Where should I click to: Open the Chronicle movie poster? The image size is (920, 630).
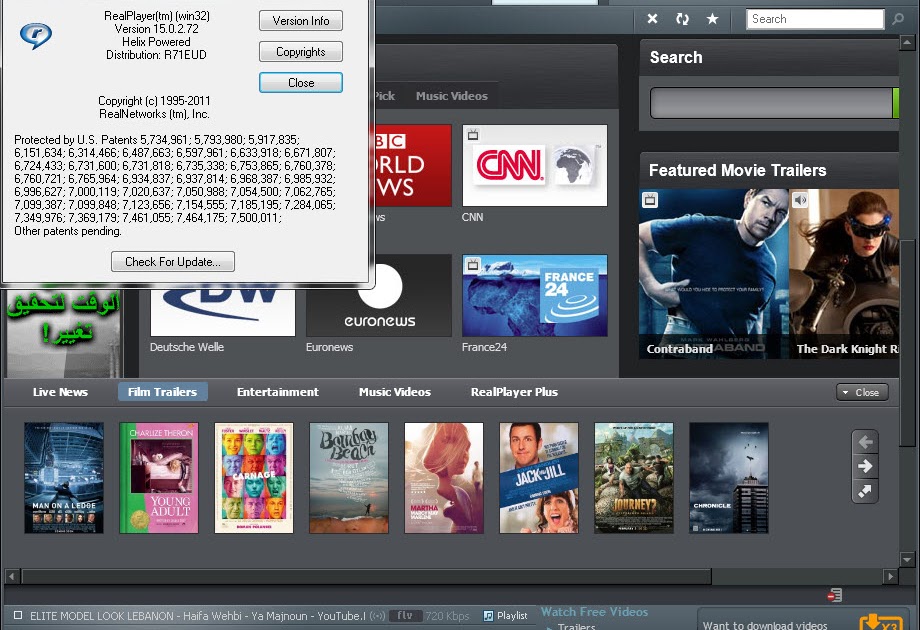tap(729, 478)
